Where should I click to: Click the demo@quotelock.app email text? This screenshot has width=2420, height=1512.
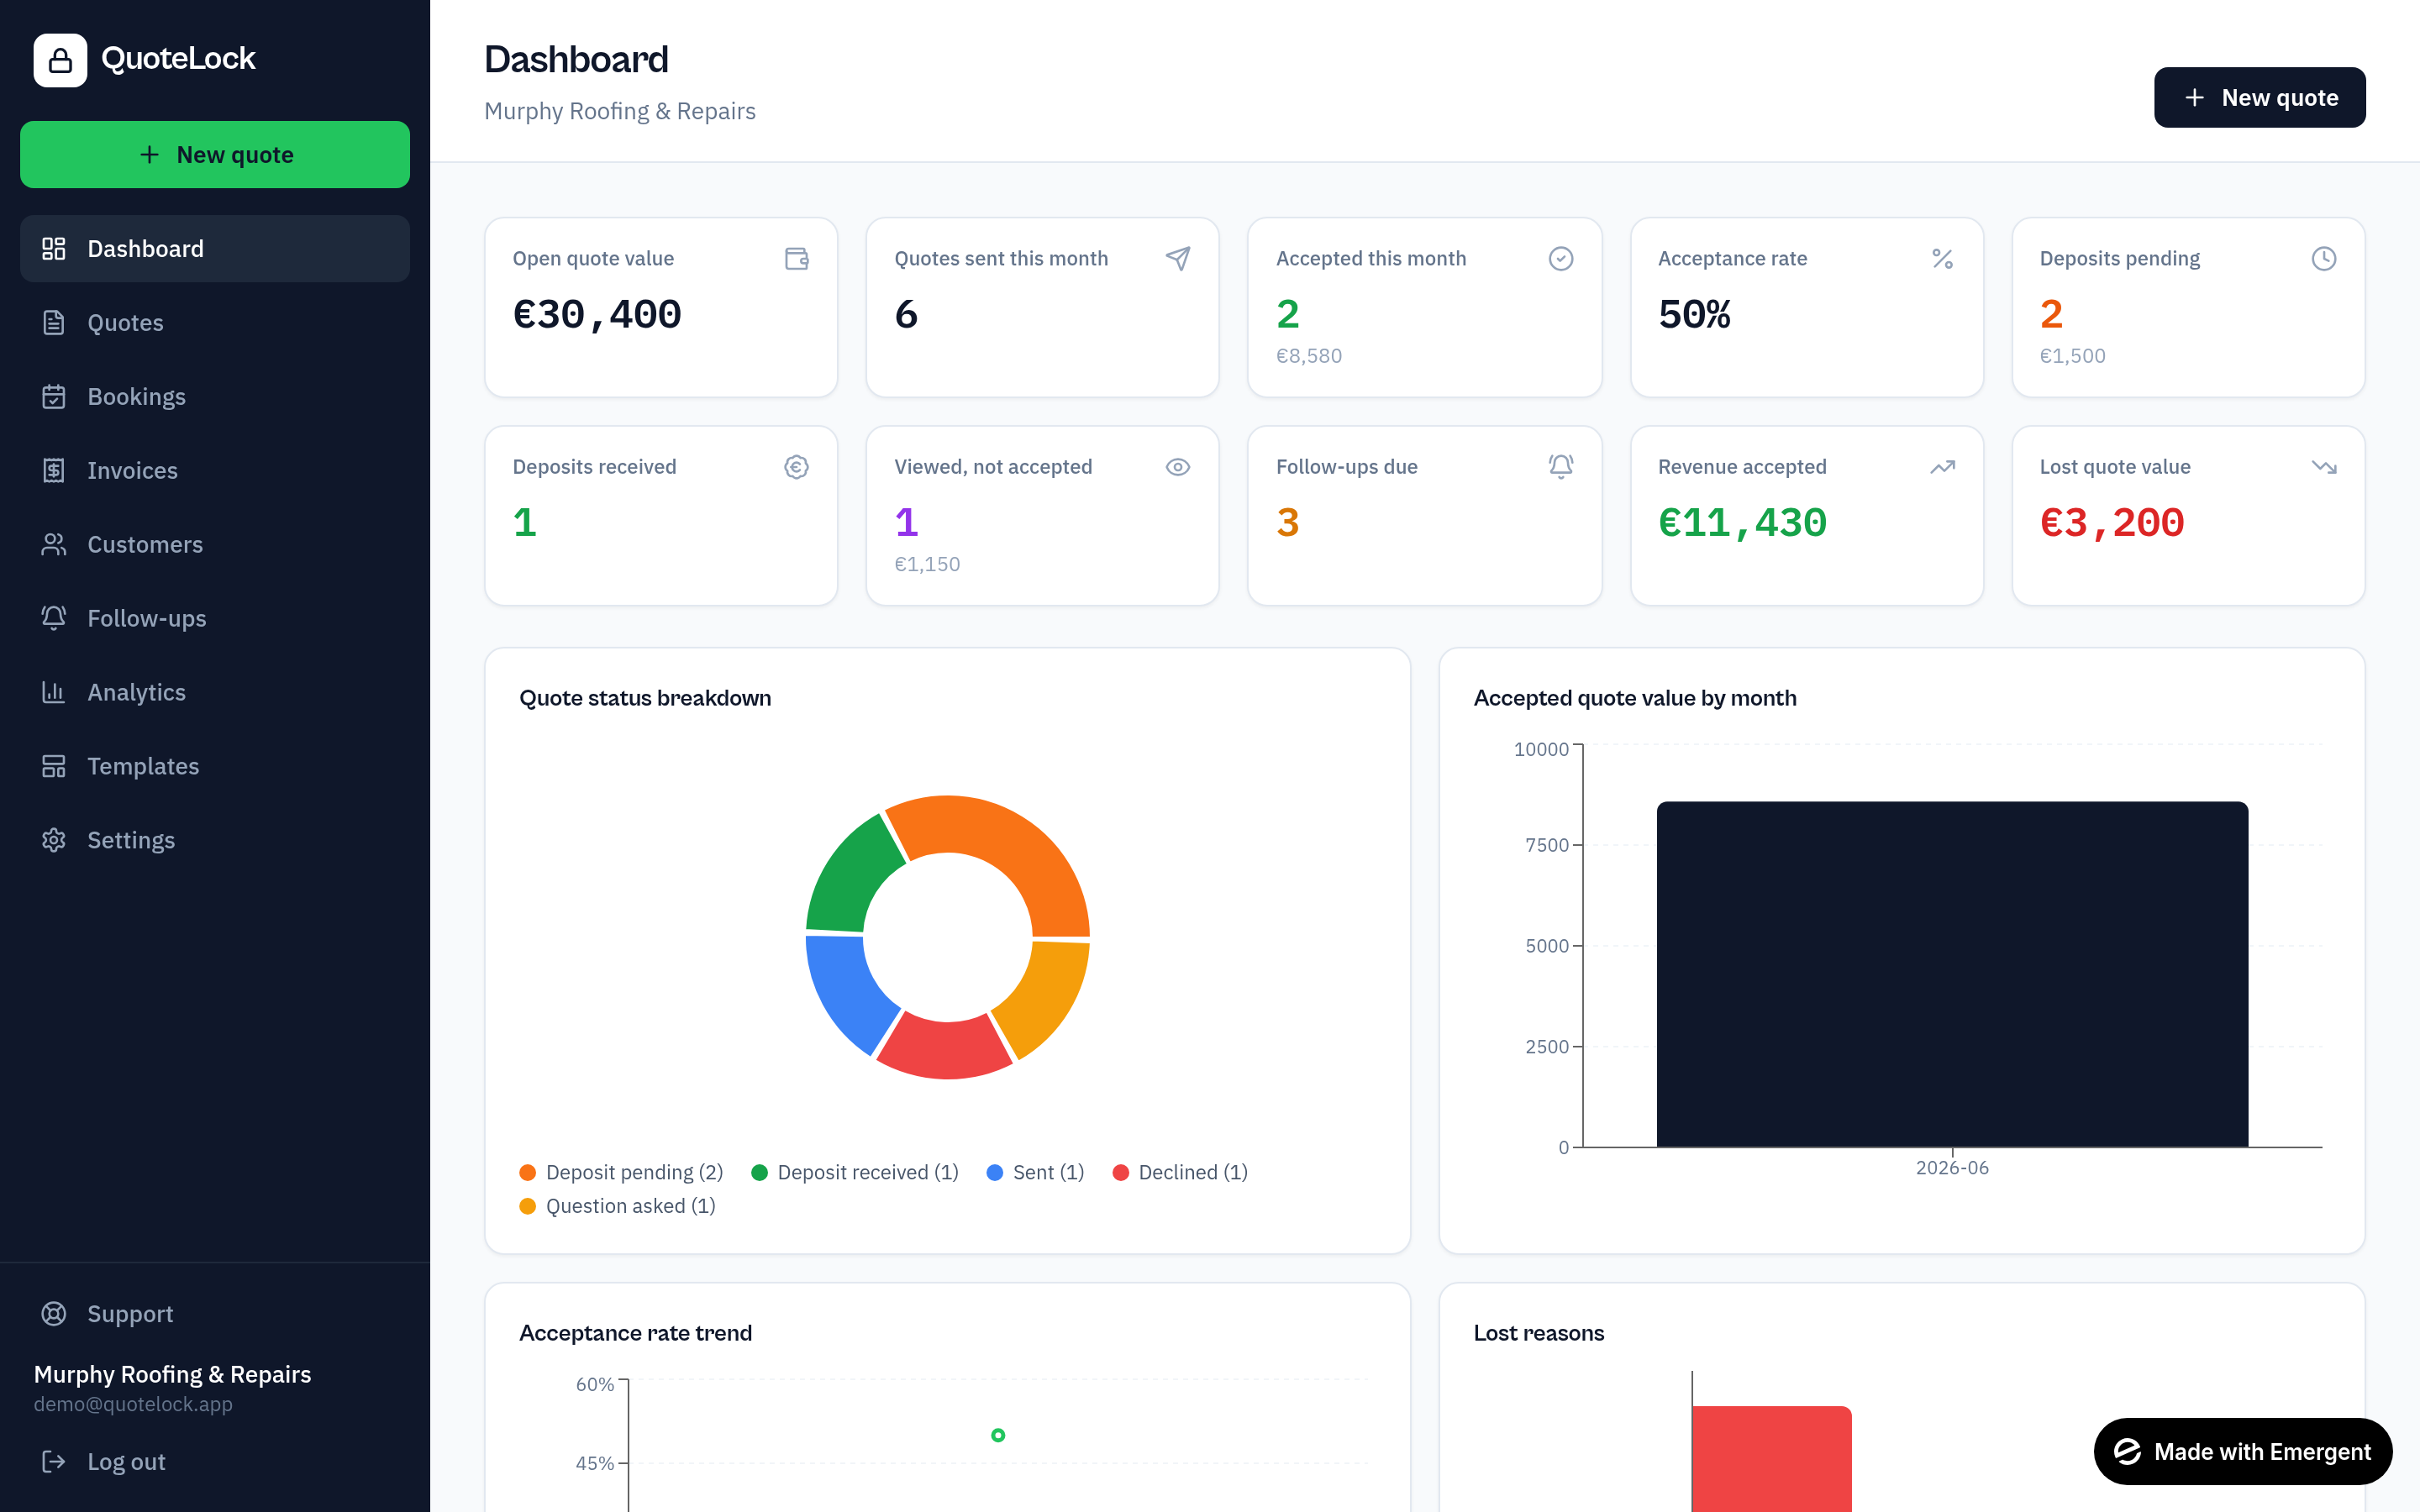pos(133,1404)
